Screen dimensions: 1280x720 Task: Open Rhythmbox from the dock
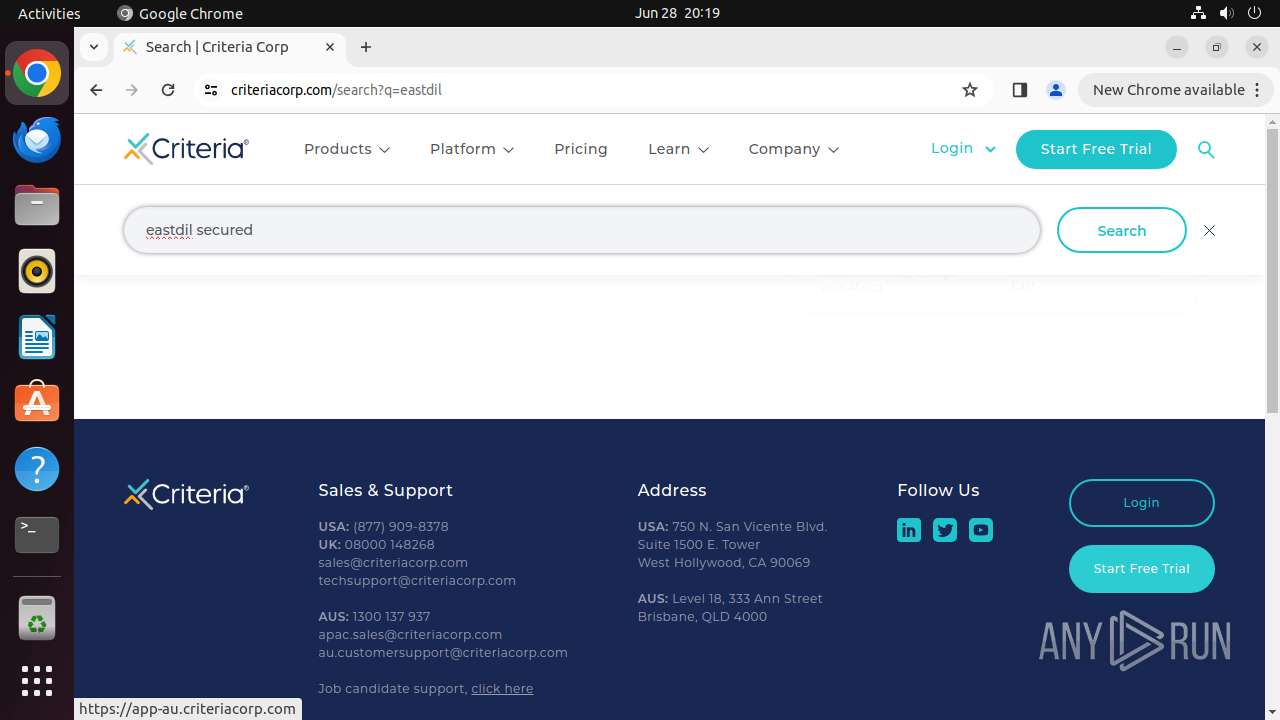click(37, 272)
